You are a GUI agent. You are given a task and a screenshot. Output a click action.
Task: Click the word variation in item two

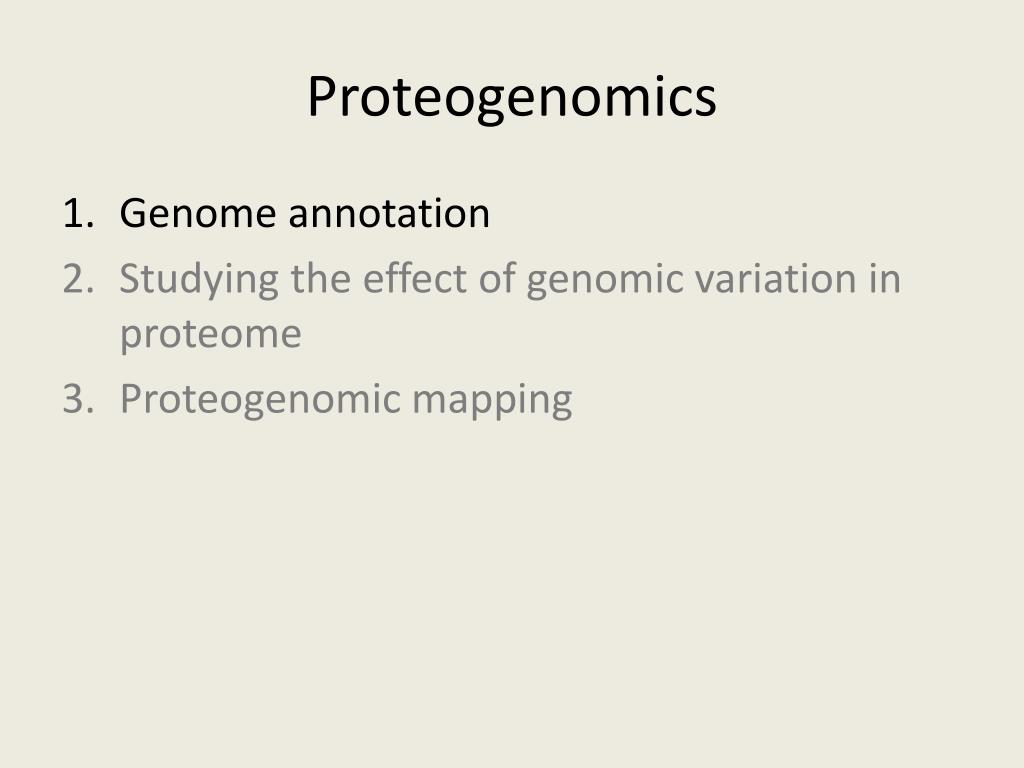775,279
